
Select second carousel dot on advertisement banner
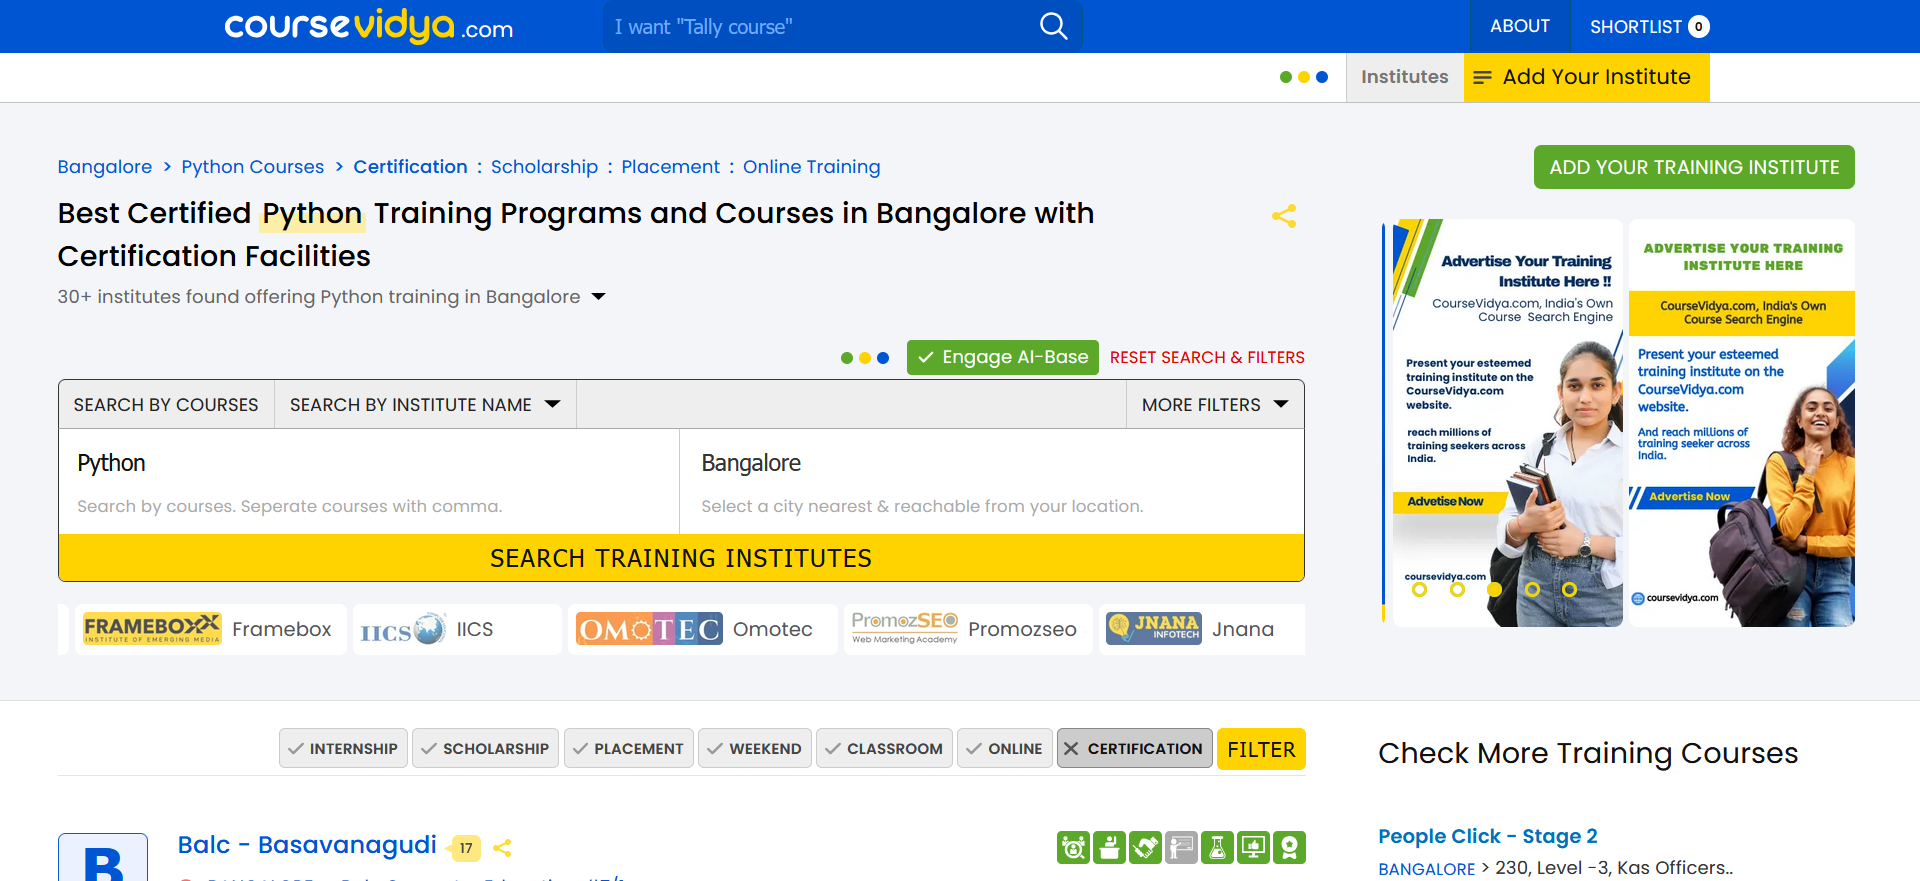coord(1457,590)
